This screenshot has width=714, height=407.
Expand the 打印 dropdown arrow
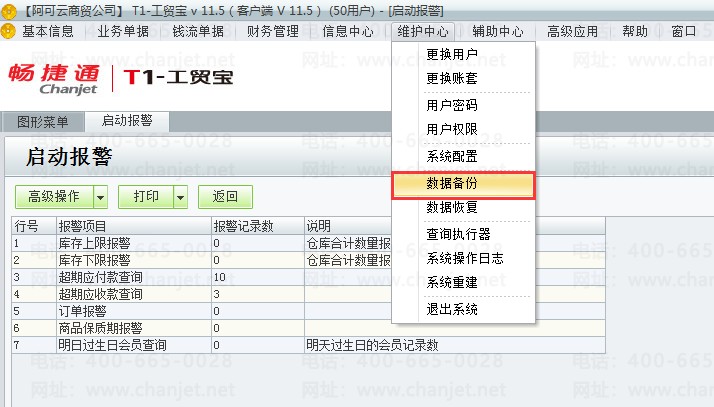(181, 197)
